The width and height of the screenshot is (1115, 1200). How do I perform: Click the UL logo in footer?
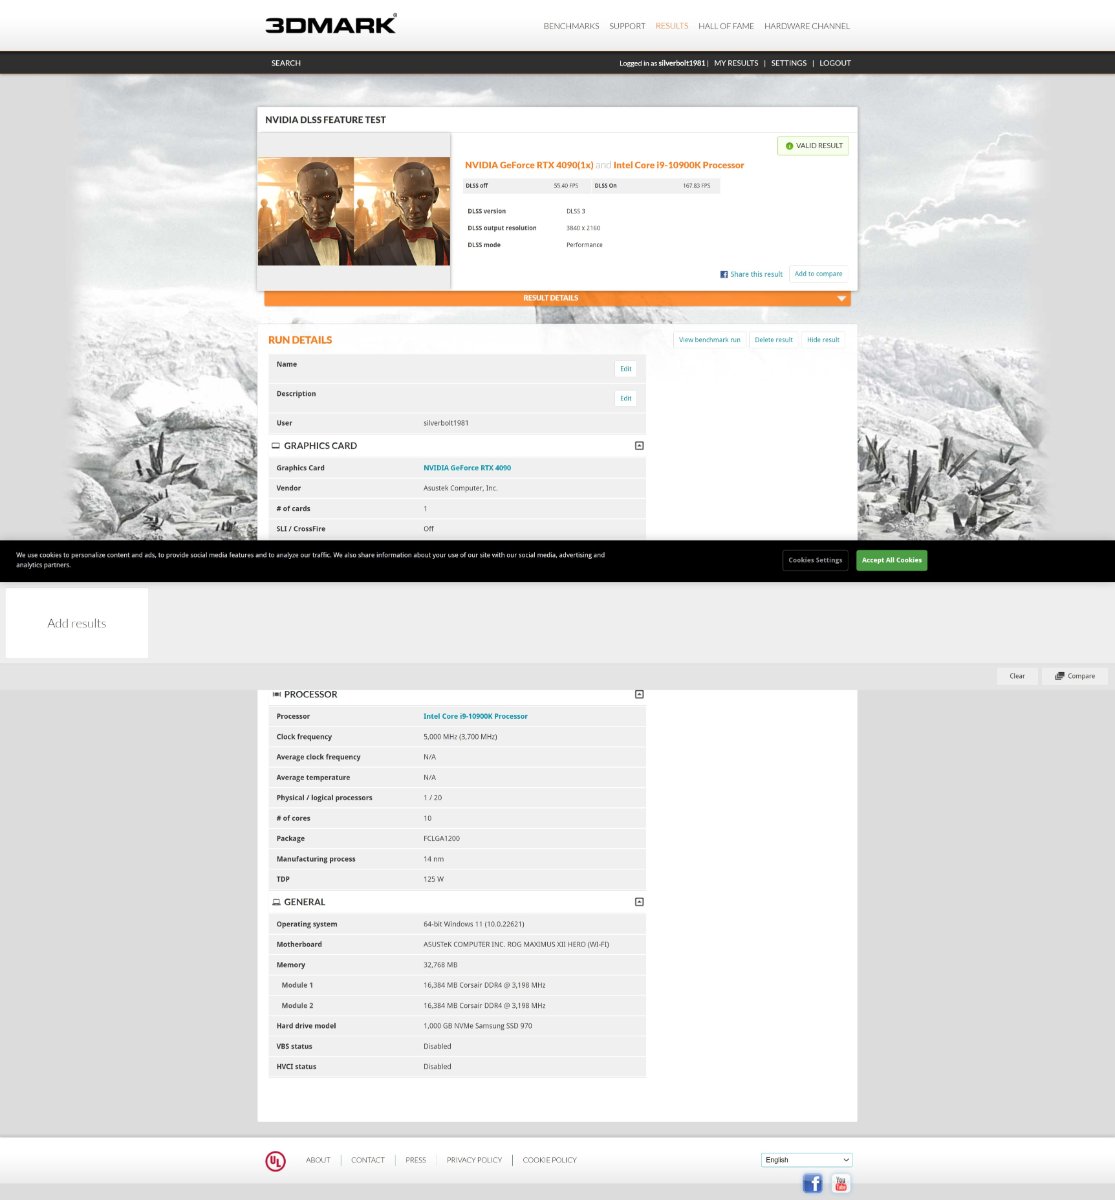(x=275, y=1160)
